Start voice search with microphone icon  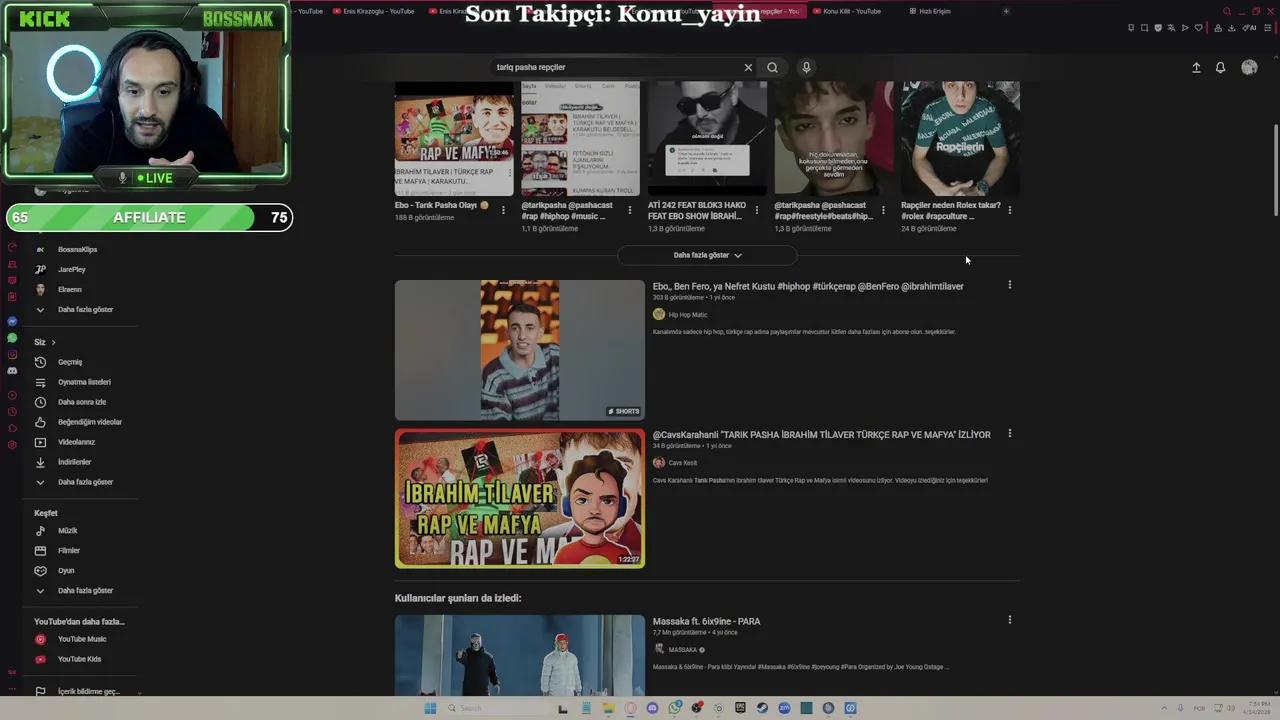pos(806,67)
